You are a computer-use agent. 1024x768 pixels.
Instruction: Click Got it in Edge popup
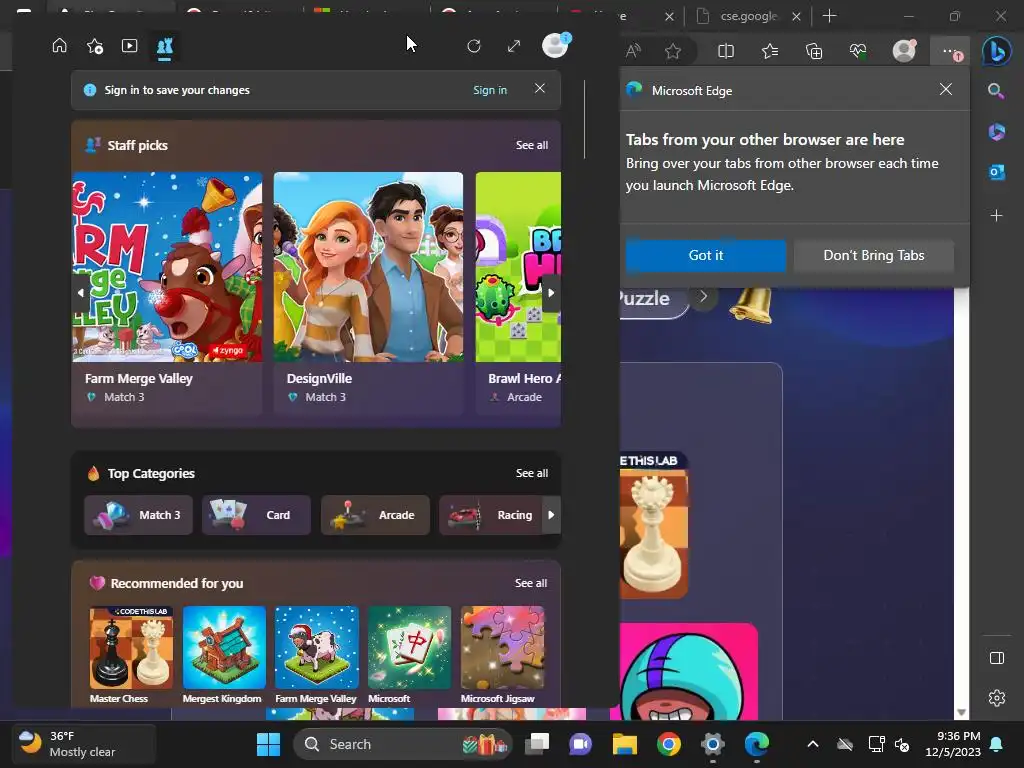pos(705,255)
